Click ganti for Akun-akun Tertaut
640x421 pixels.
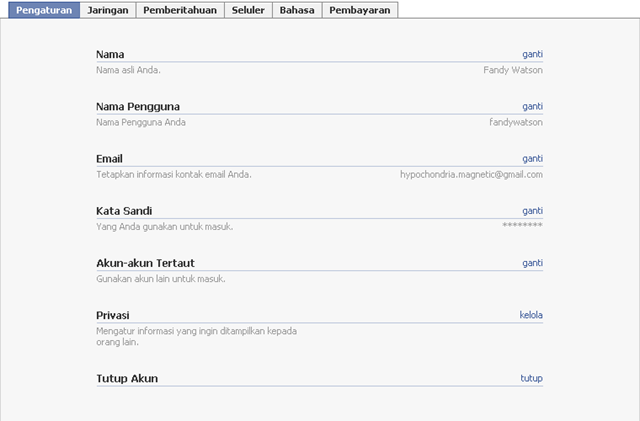pyautogui.click(x=532, y=263)
